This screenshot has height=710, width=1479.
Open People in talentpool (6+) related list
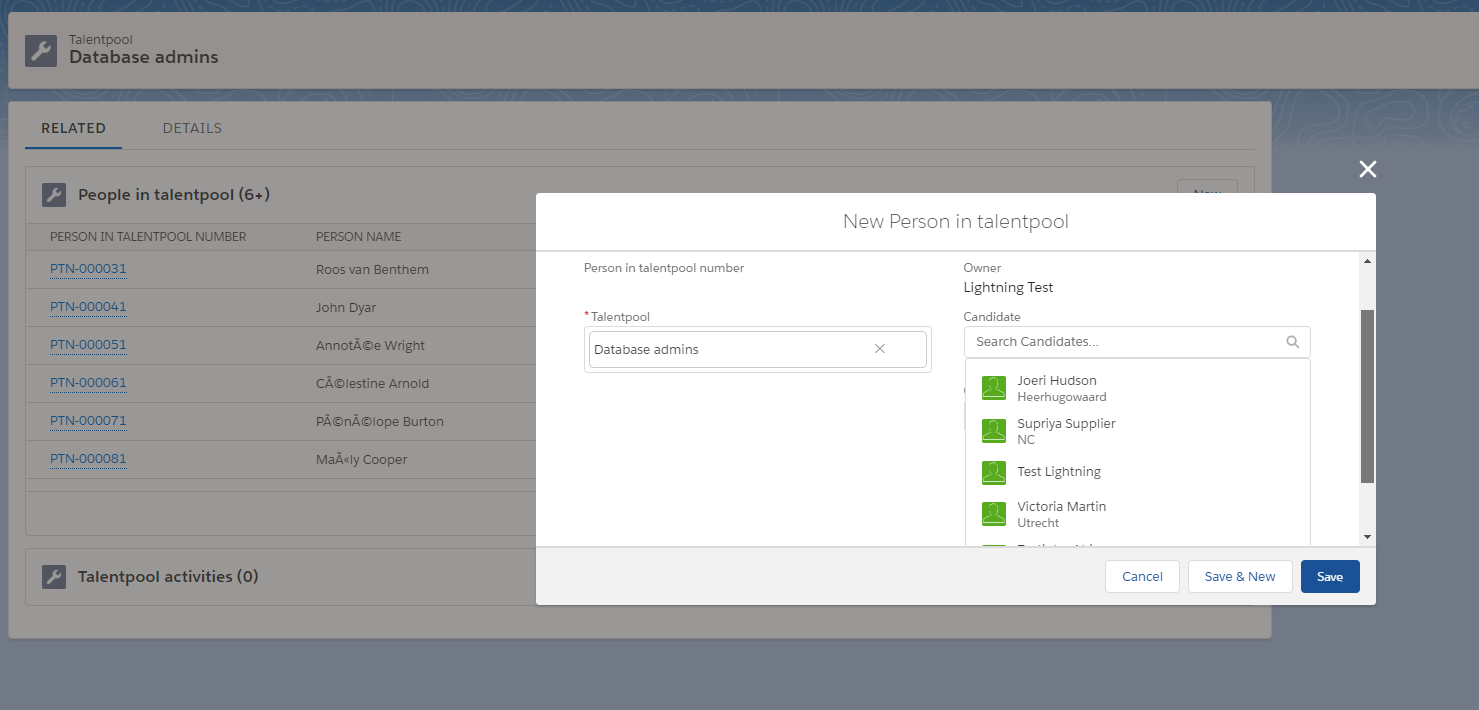click(x=174, y=195)
